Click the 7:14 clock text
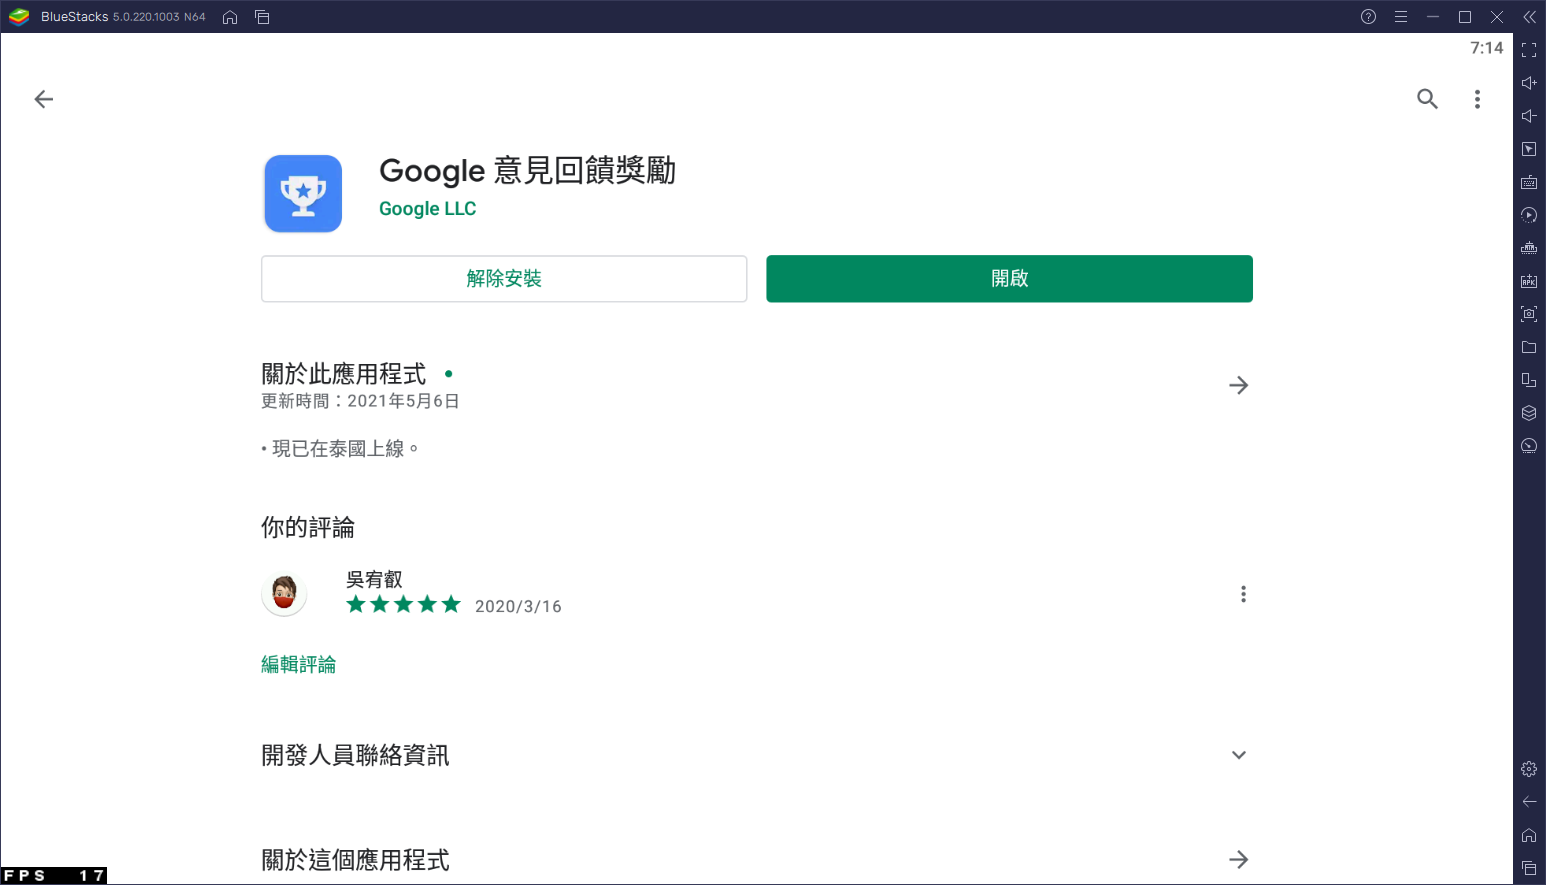This screenshot has height=885, width=1546. pyautogui.click(x=1486, y=48)
